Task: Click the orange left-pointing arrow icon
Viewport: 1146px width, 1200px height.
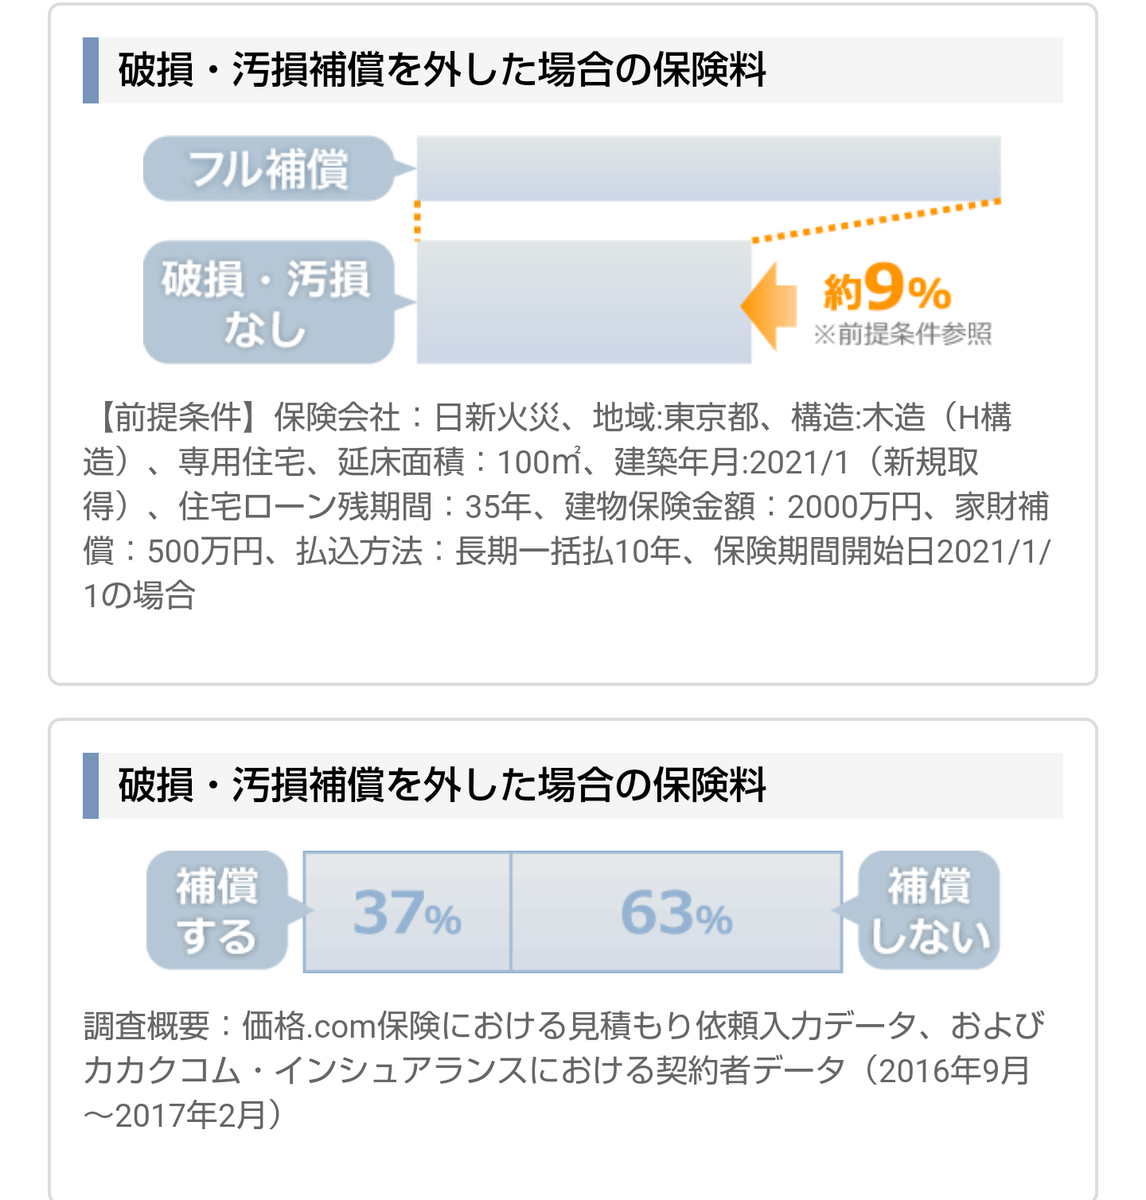Action: (x=770, y=306)
